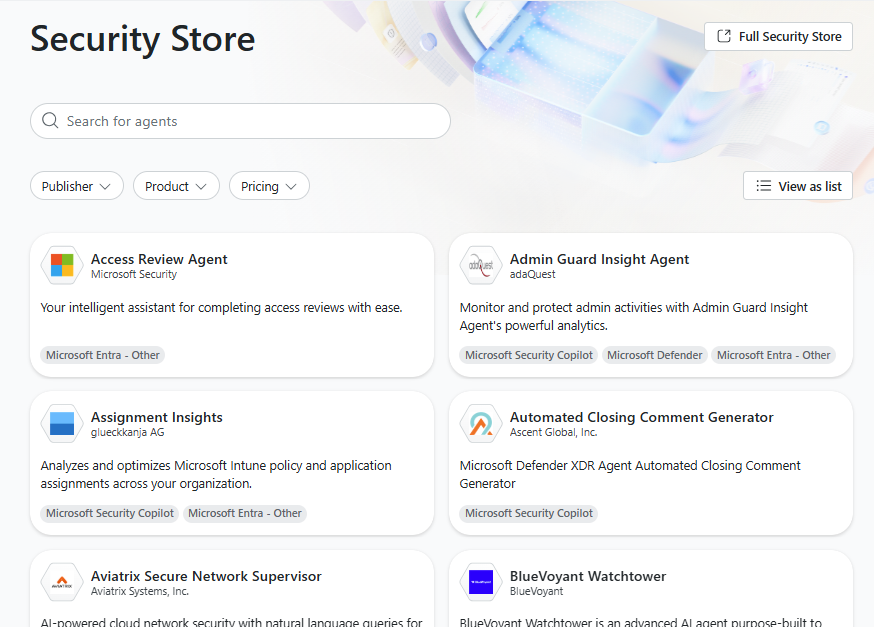
Task: Click the magnifying glass search icon
Action: coord(50,121)
